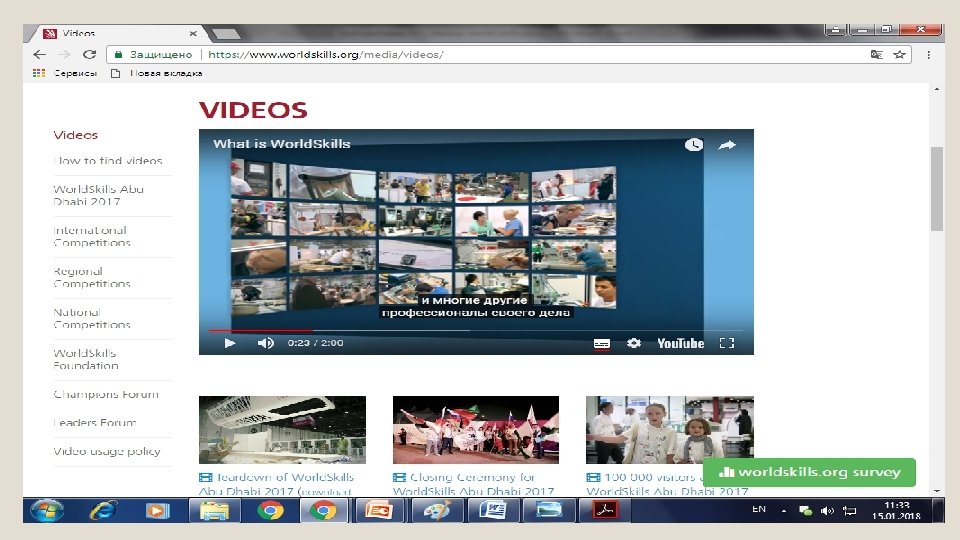Switch to first Chrome taskbar icon

[270, 510]
